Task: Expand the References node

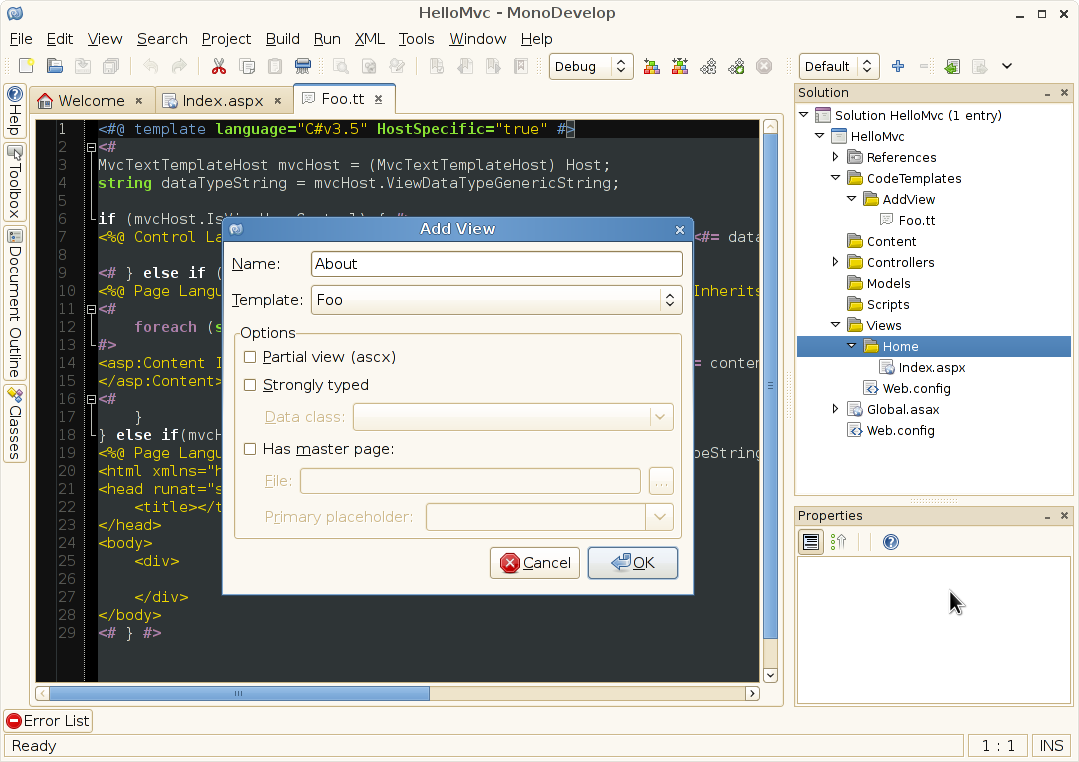Action: coord(835,157)
